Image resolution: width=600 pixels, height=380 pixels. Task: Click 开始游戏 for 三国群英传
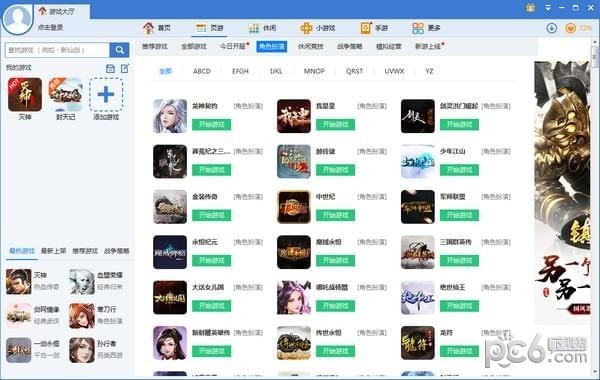tap(459, 261)
